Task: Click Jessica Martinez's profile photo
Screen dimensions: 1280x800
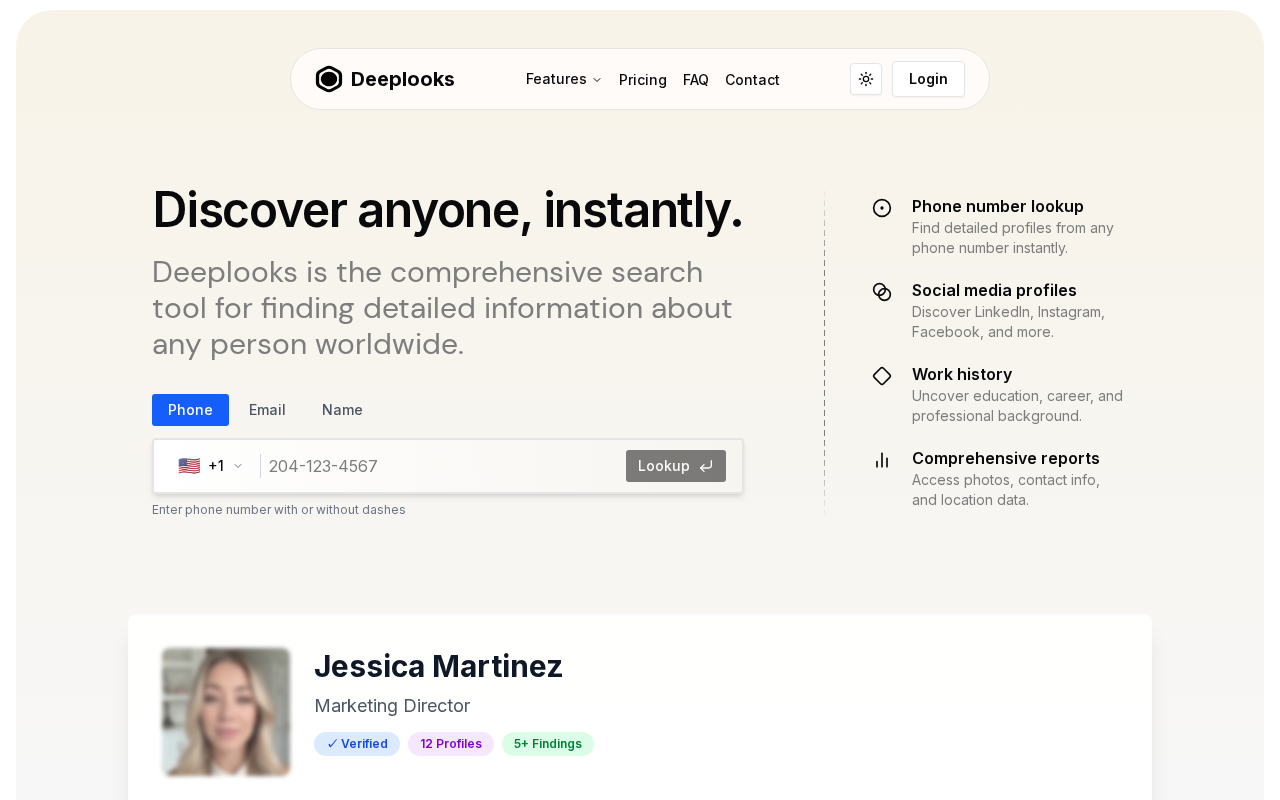Action: pos(226,712)
